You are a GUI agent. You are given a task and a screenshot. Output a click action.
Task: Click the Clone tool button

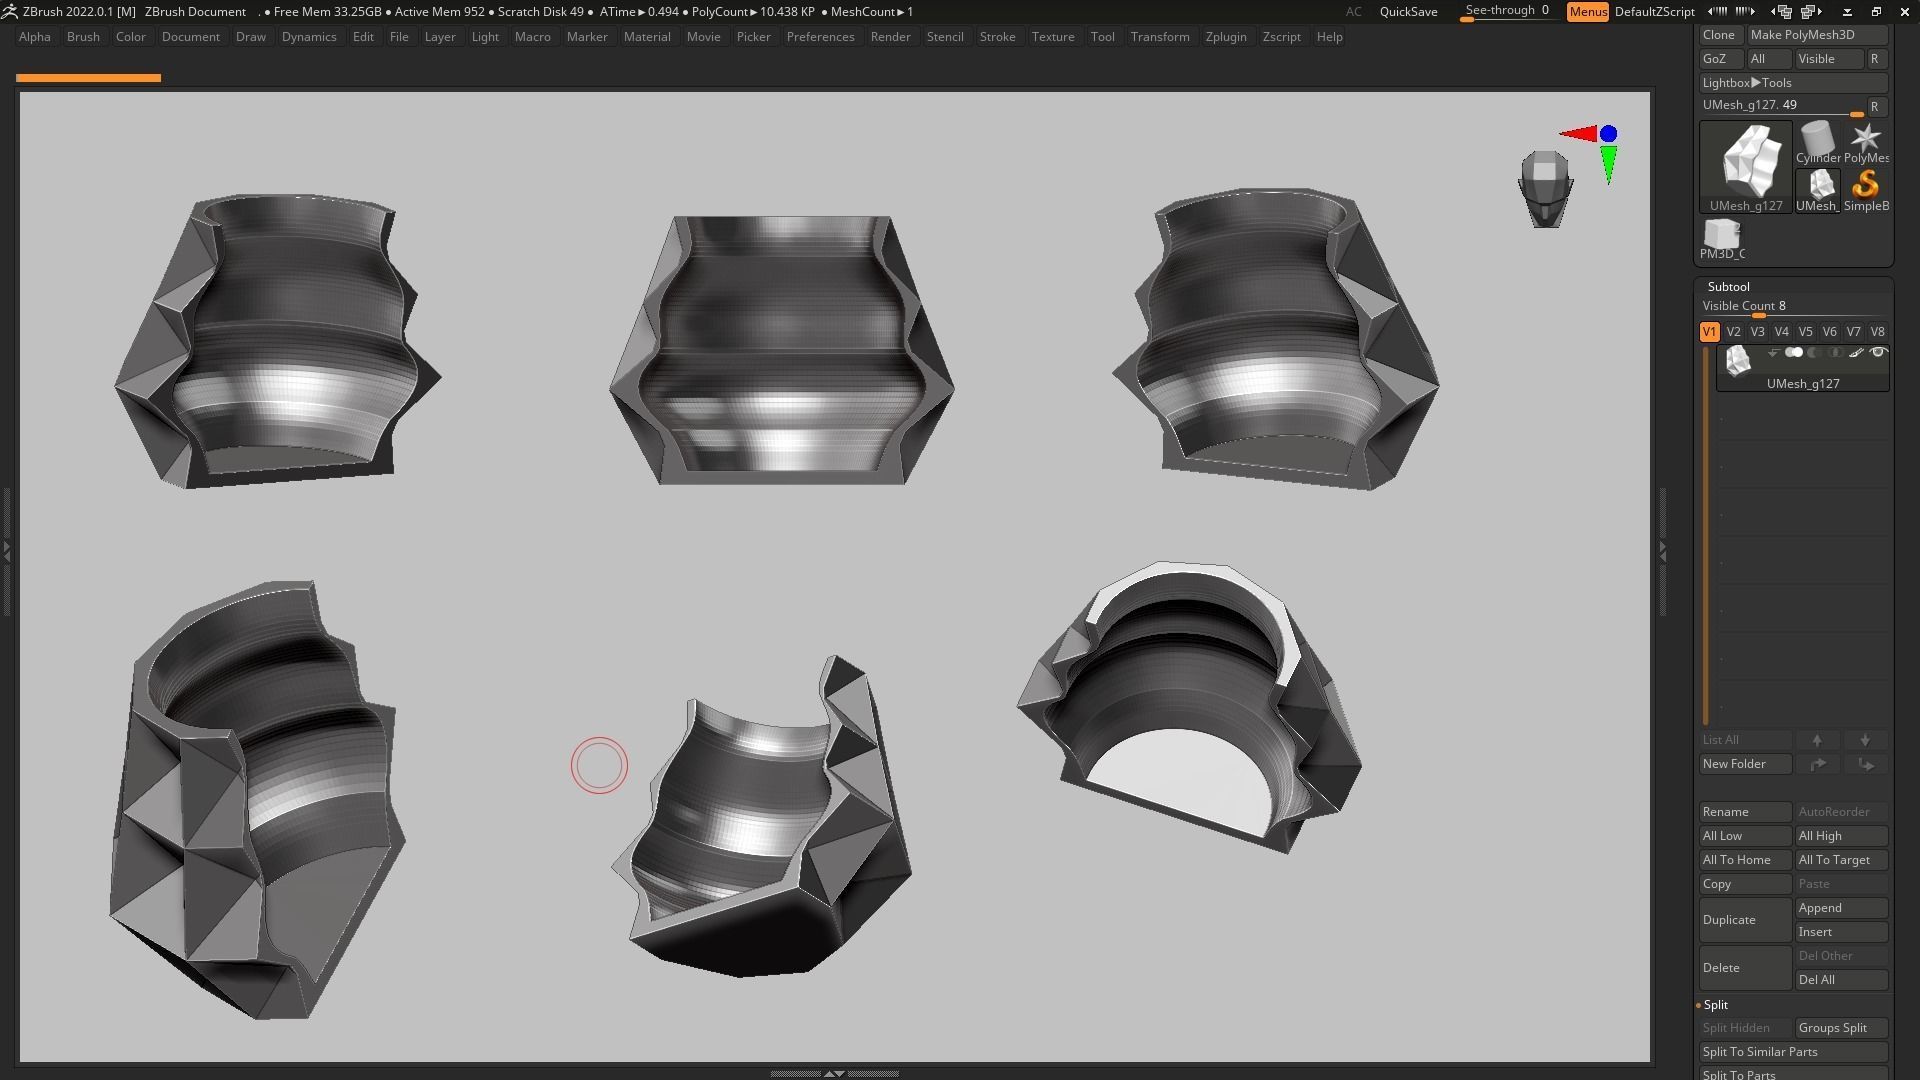[x=1720, y=35]
